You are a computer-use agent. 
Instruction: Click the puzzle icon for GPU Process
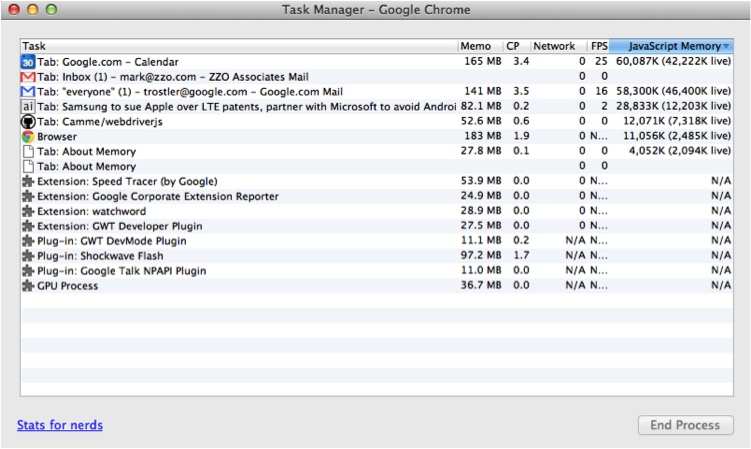(x=28, y=286)
